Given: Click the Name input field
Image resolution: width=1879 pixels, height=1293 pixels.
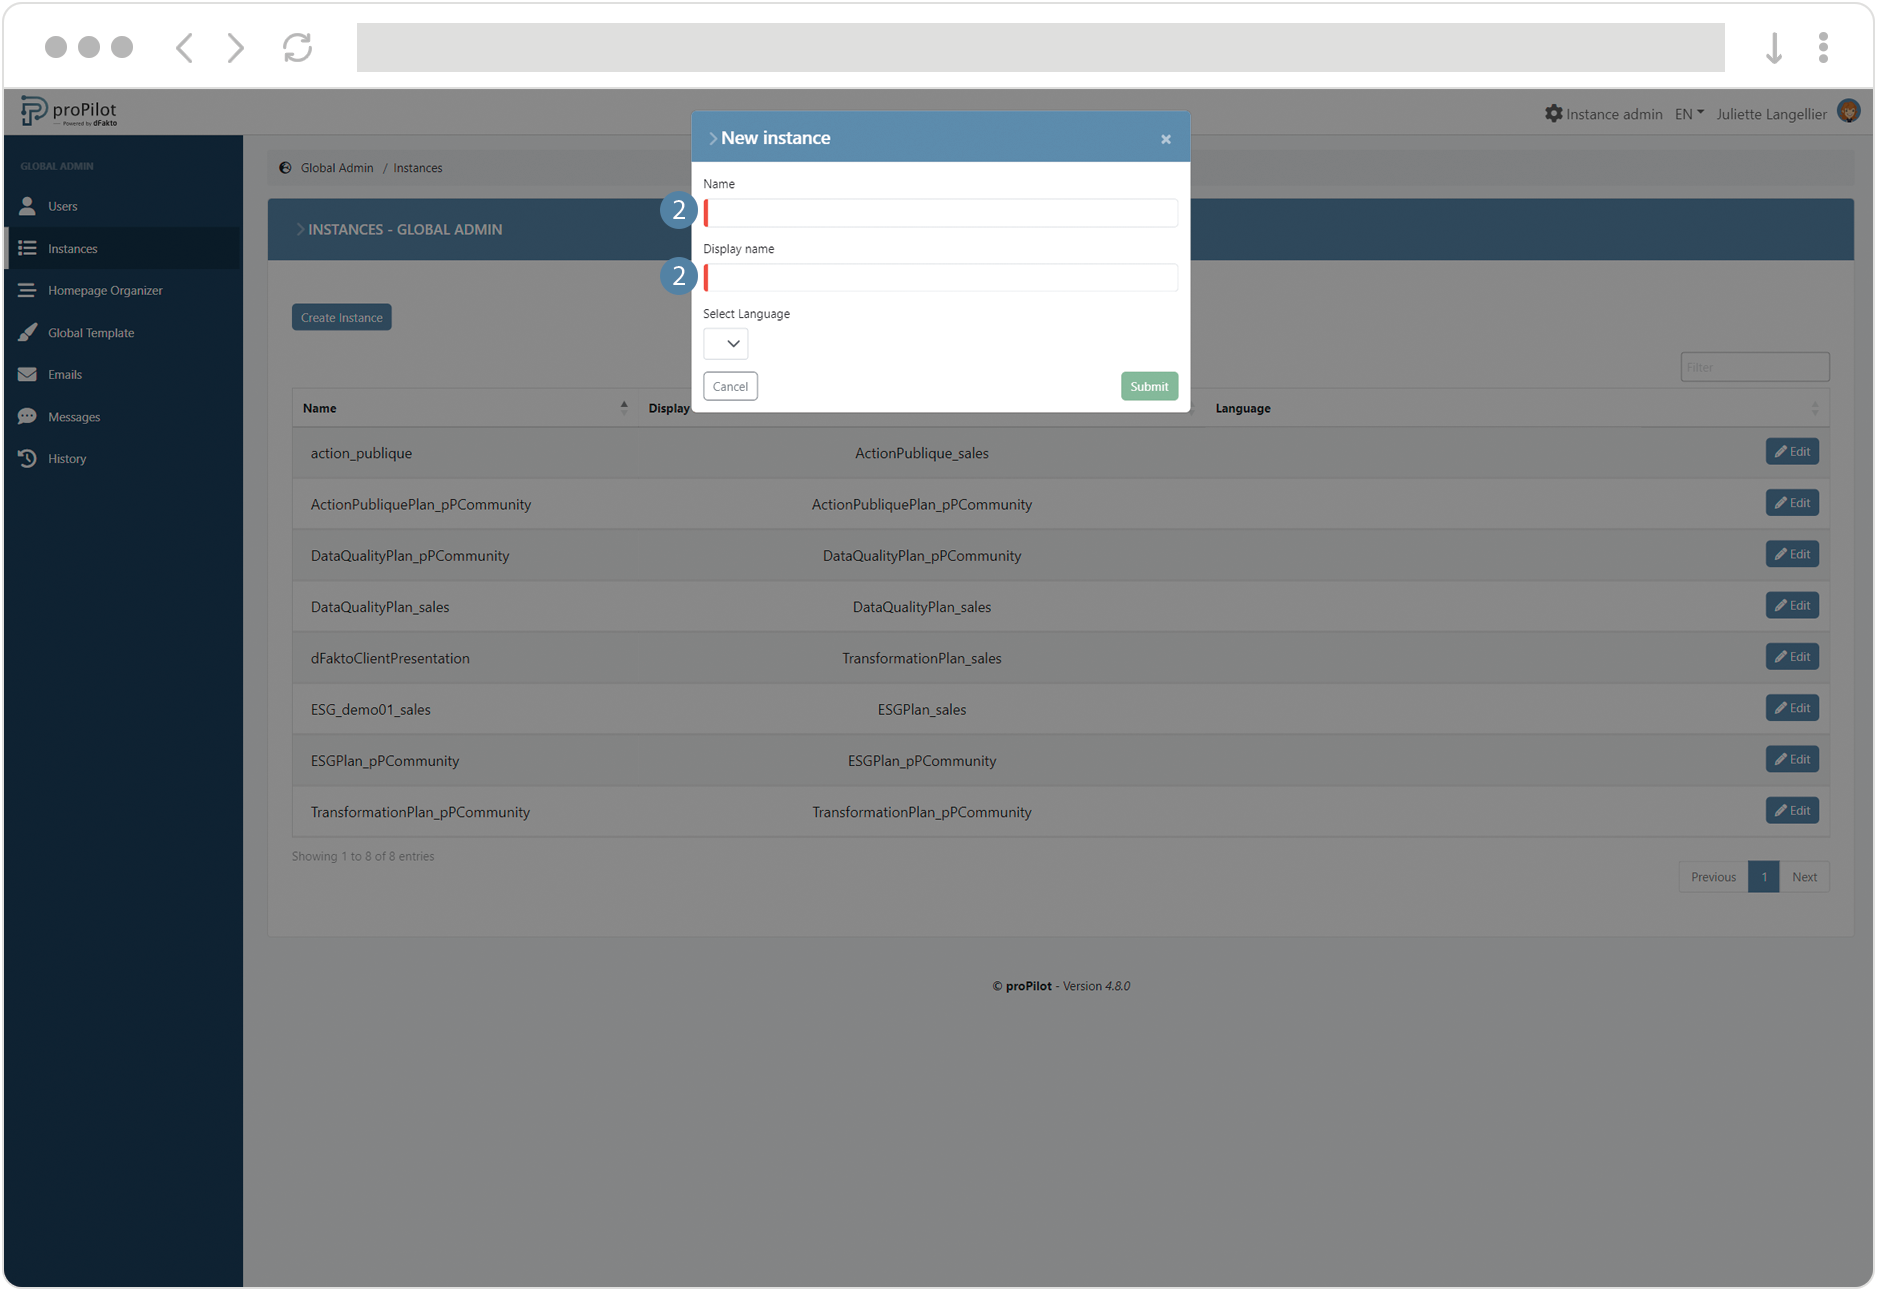Looking at the screenshot, I should 940,212.
